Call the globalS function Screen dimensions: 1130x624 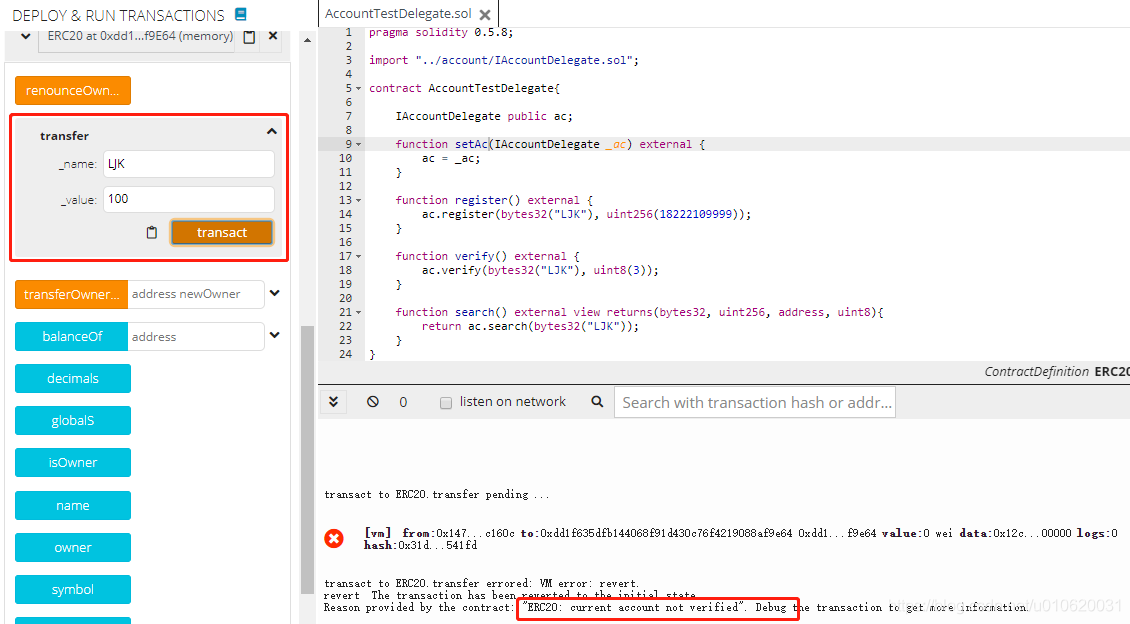(x=73, y=420)
